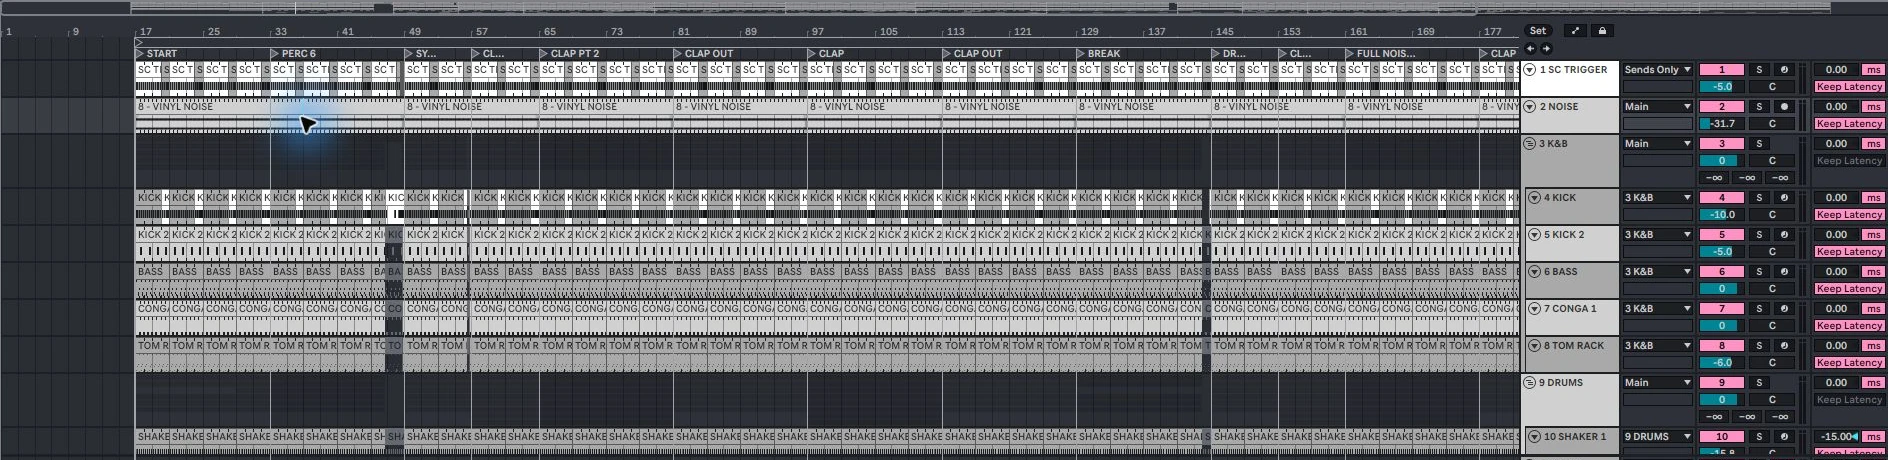Arm the 5 KICK 2 track for recording
Image resolution: width=1888 pixels, height=460 pixels.
click(1784, 235)
